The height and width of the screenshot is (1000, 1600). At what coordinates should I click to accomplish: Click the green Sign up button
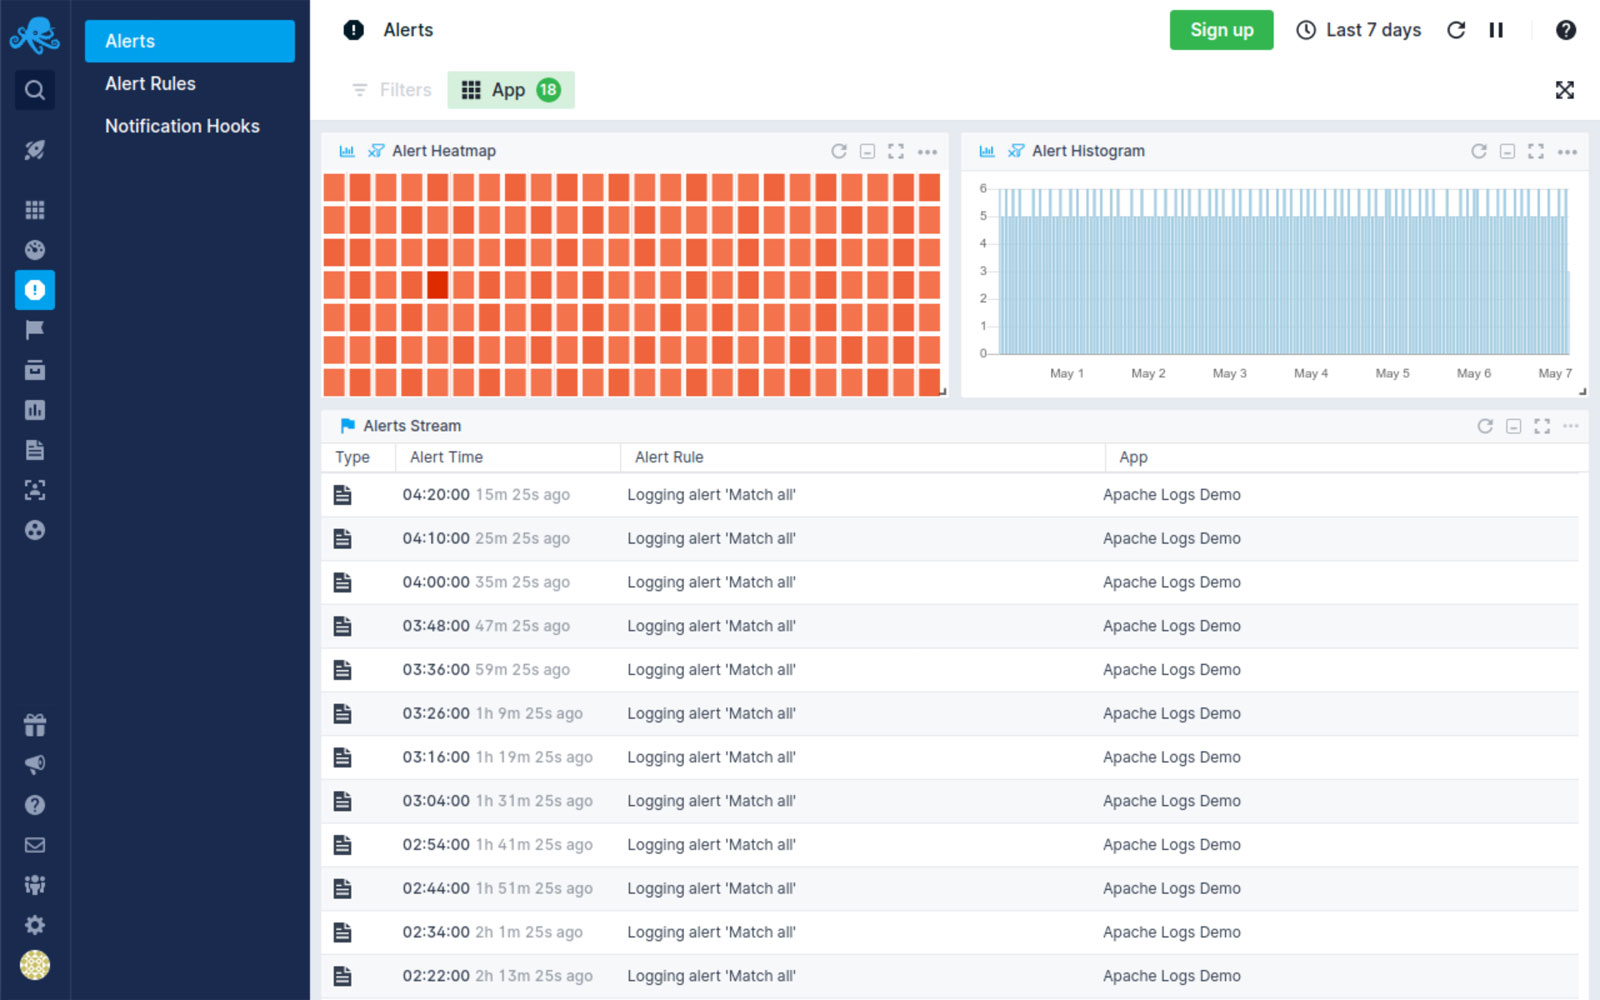(1221, 30)
